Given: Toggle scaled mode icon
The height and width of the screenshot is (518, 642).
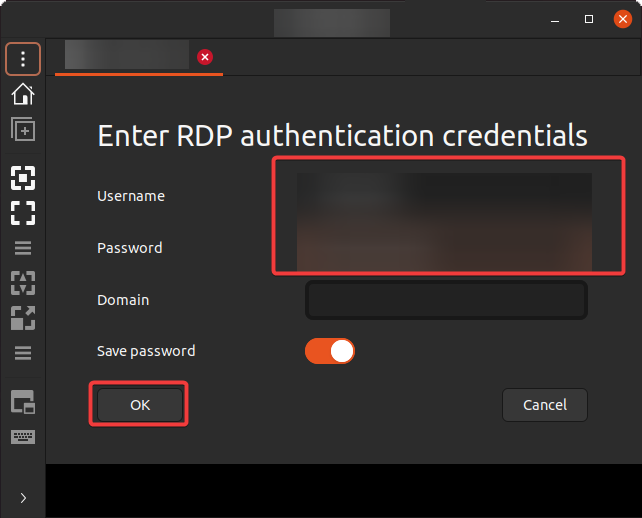Looking at the screenshot, I should tap(23, 318).
